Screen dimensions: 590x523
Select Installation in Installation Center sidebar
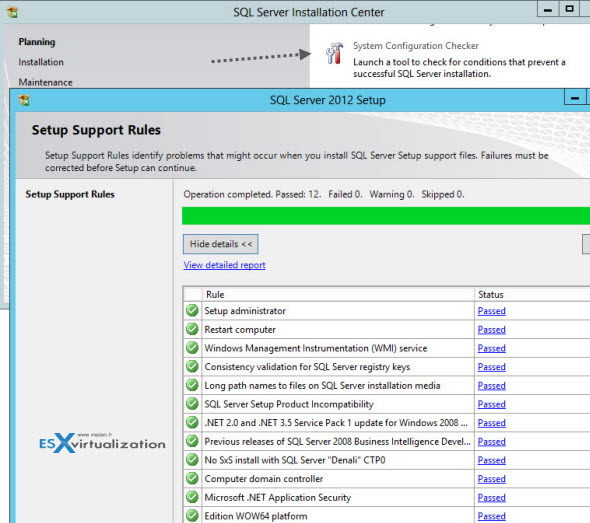41,62
